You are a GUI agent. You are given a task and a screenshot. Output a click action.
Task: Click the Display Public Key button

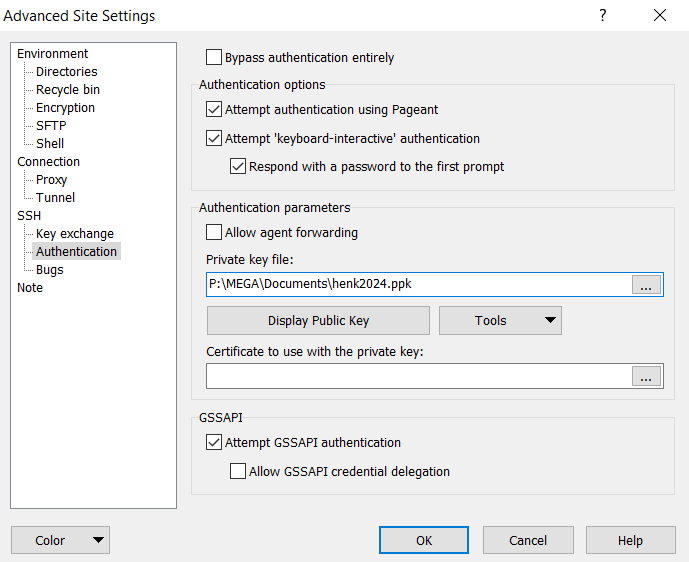[x=318, y=321]
